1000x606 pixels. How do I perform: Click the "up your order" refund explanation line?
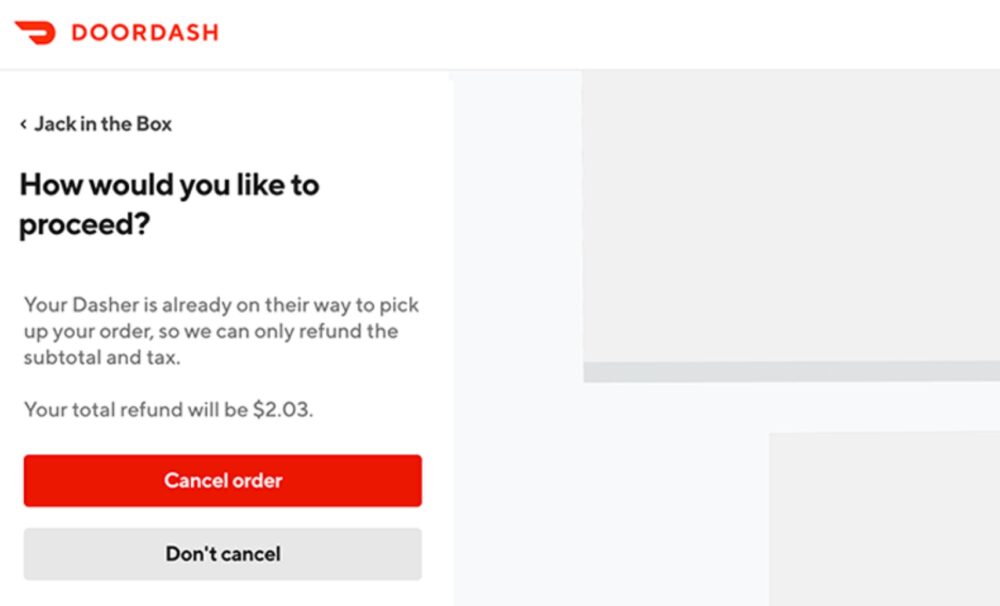pos(210,331)
